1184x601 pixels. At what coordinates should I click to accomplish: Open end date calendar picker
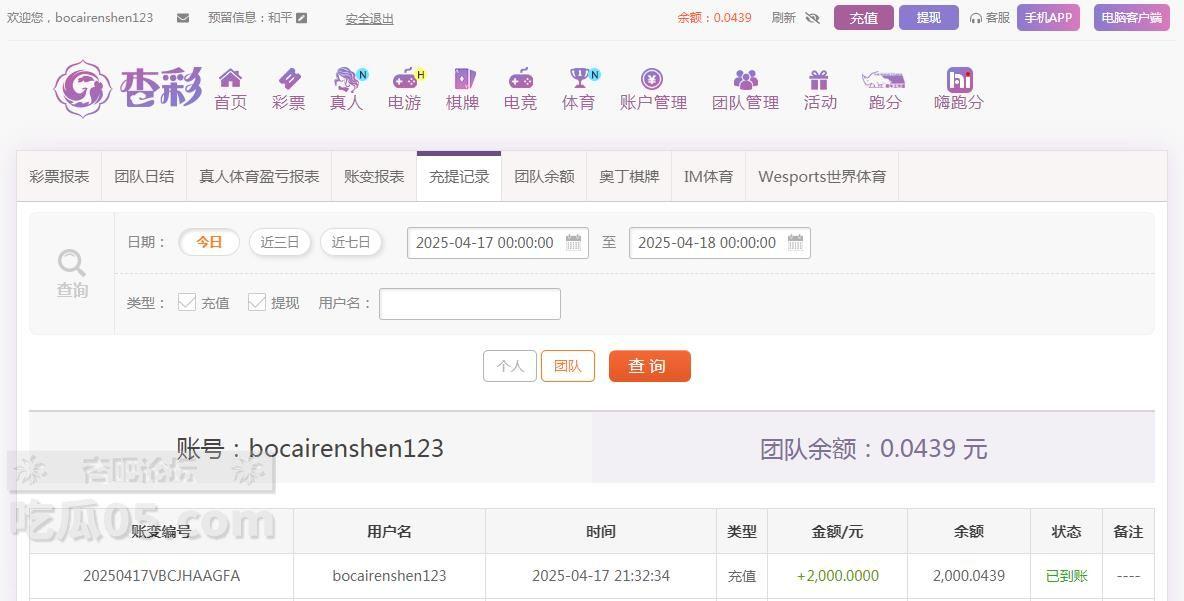(x=795, y=242)
